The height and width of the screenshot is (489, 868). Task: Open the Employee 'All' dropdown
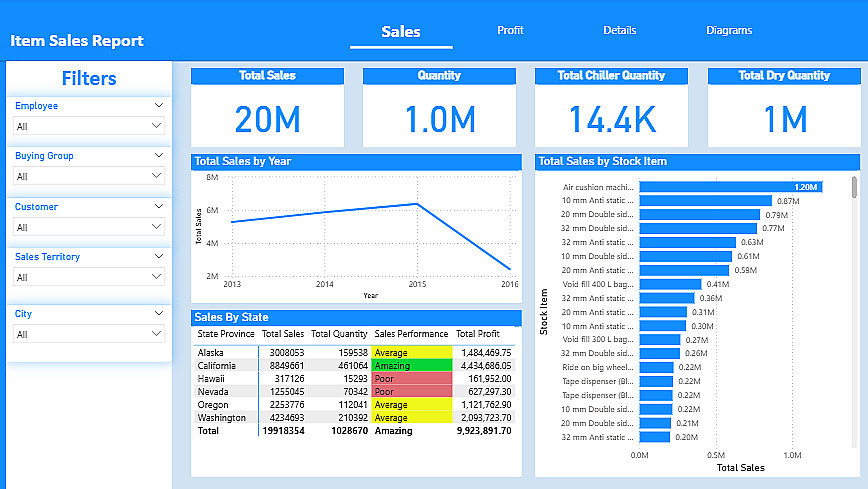(89, 126)
